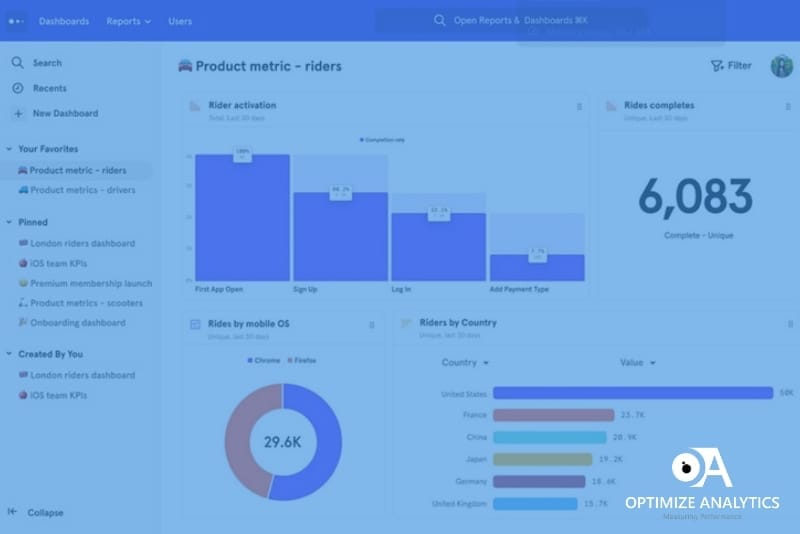Viewport: 800px width, 534px height.
Task: Click the New Dashboard plus icon
Action: [x=17, y=114]
